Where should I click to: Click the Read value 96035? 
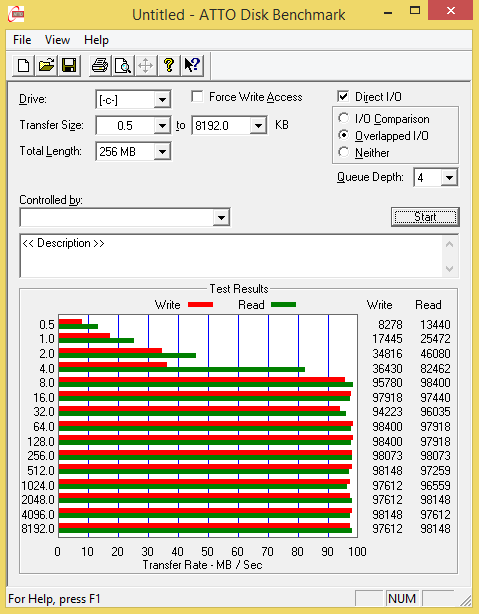(435, 412)
